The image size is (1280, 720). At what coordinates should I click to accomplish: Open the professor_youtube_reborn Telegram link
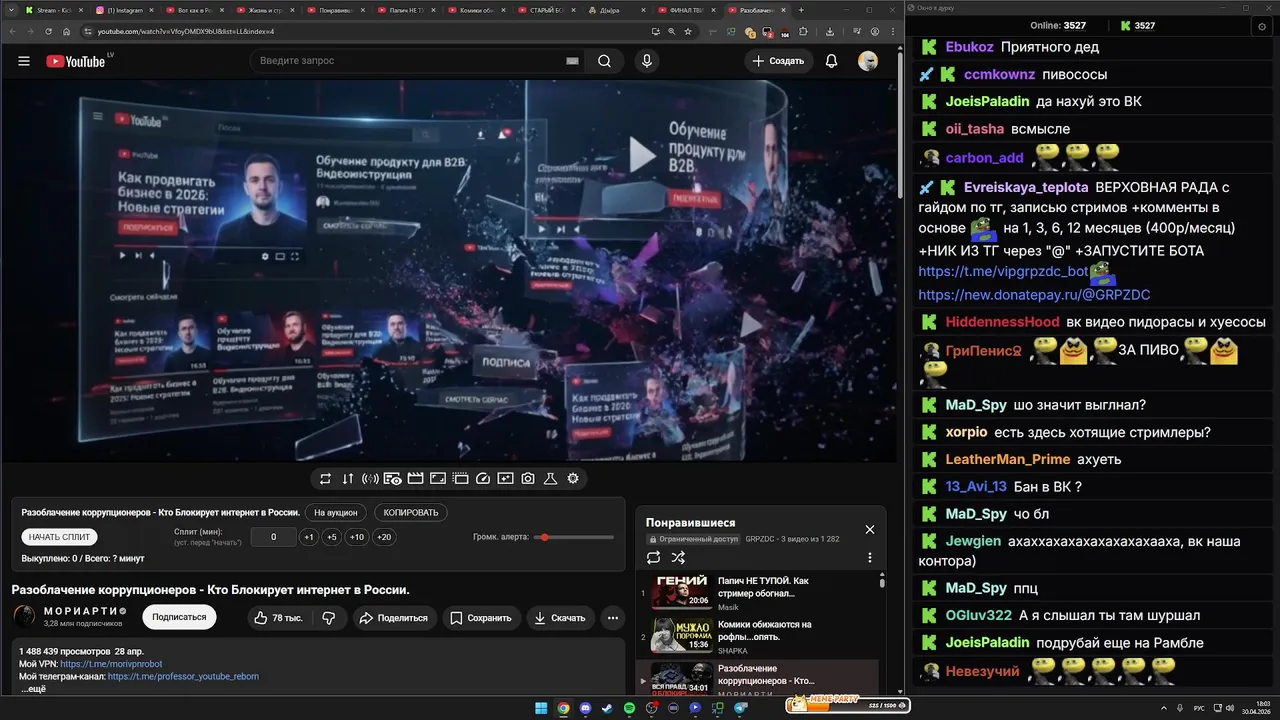click(x=183, y=676)
